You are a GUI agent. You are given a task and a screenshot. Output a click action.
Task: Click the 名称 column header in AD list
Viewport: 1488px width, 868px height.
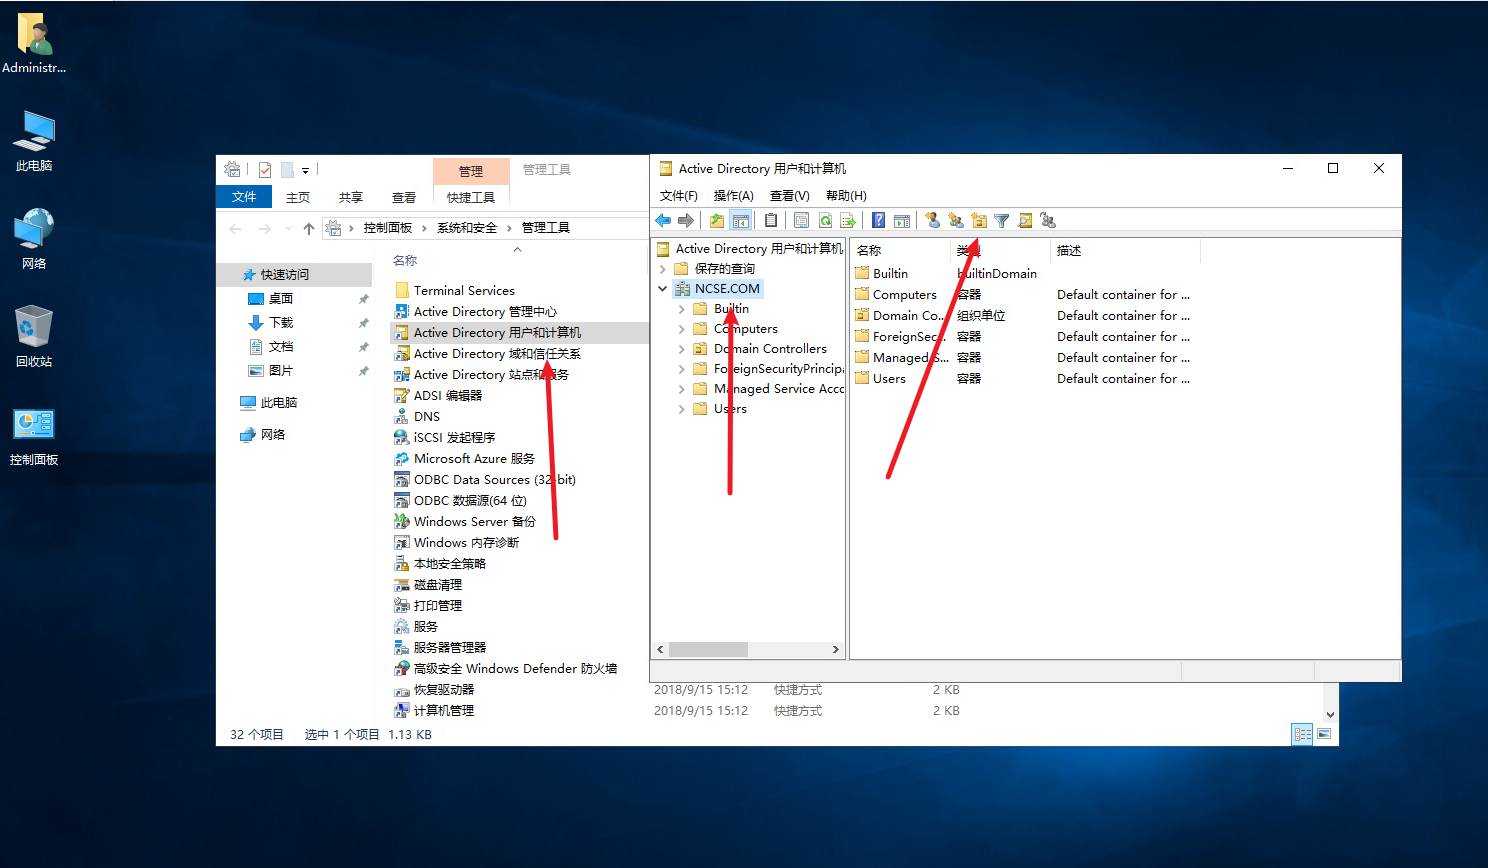pyautogui.click(x=870, y=251)
